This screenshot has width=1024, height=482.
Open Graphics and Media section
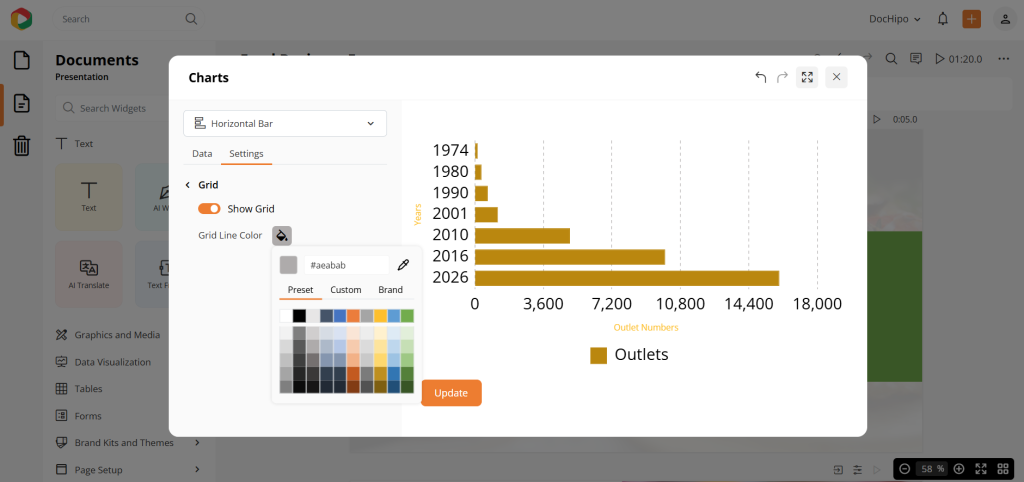108,335
